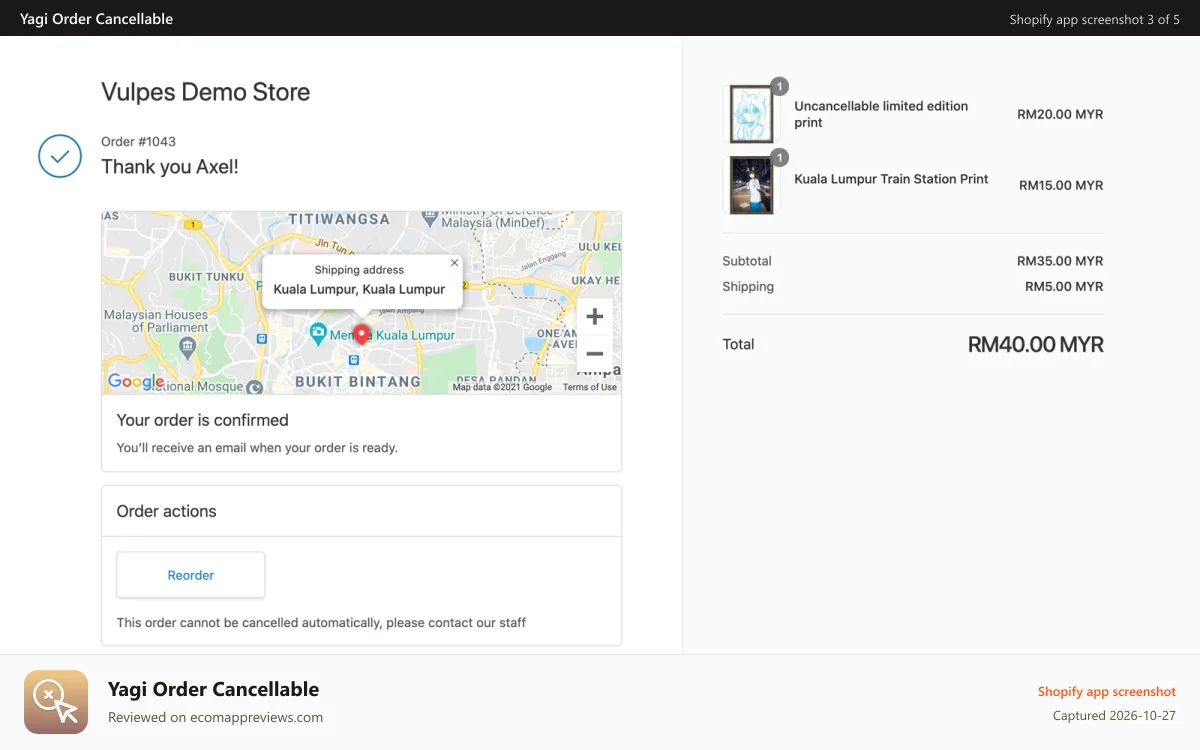Click the order confirmed checkmark icon
This screenshot has height=750, width=1200.
pyautogui.click(x=60, y=156)
